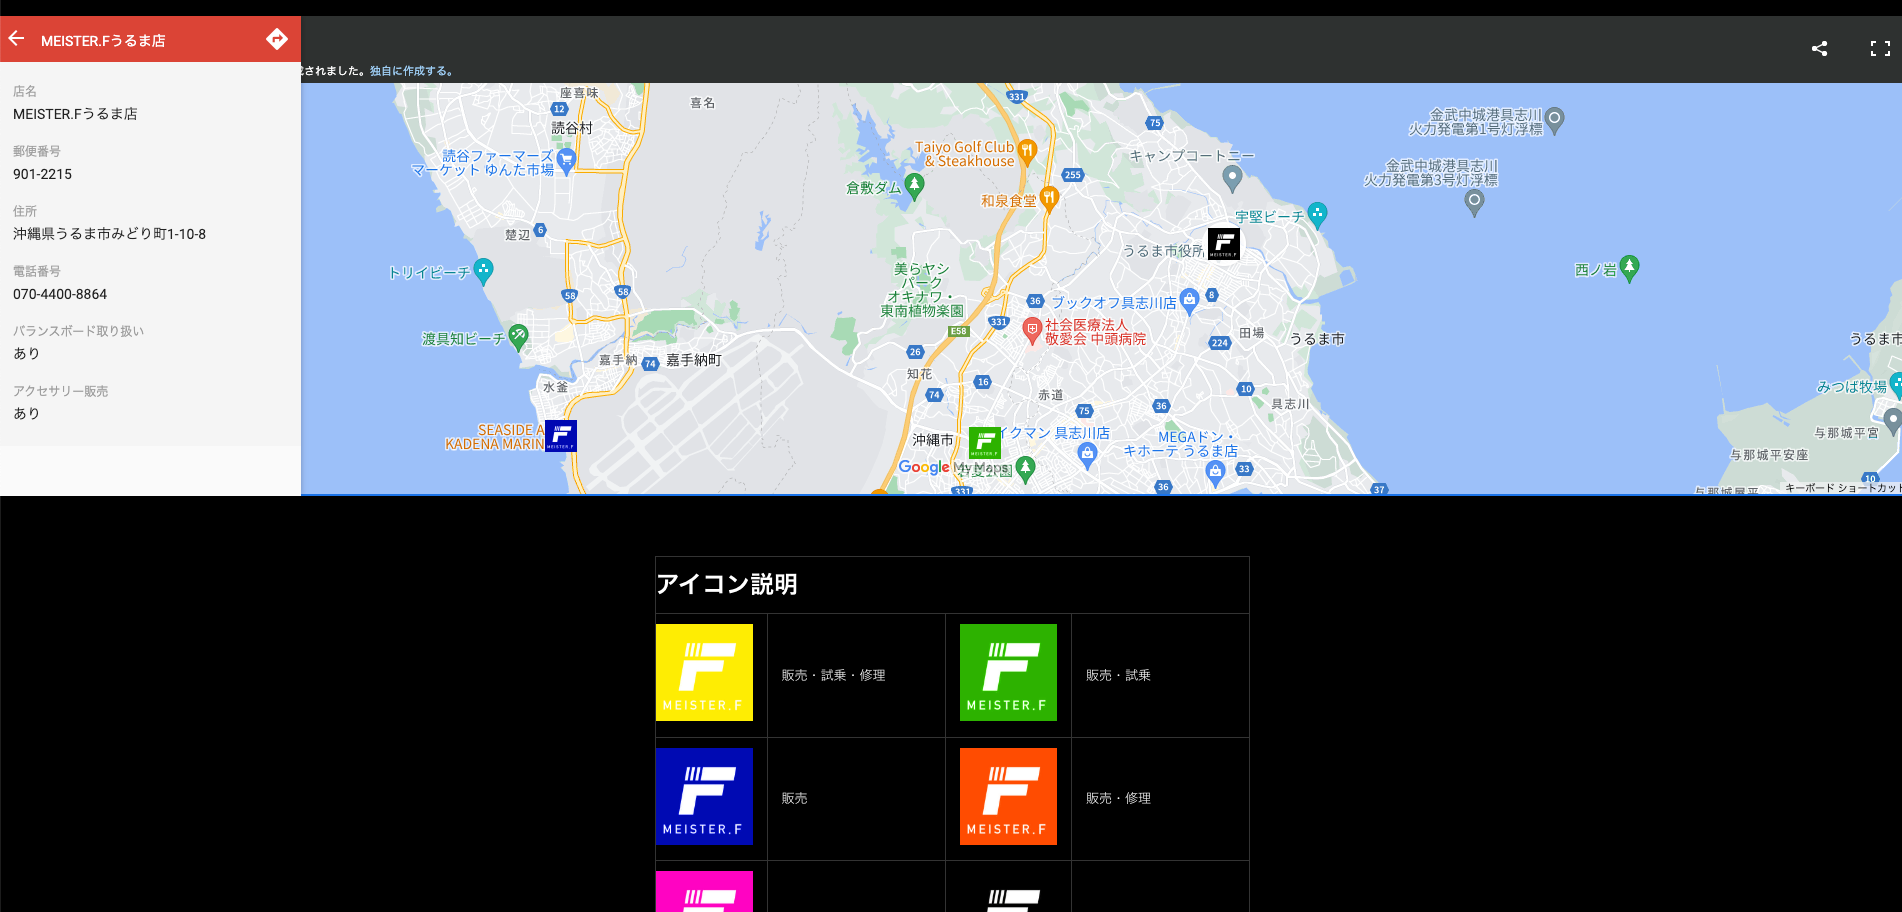Viewport: 1902px width, 912px height.
Task: Open the 倉敷ダム park pin
Action: pyautogui.click(x=914, y=187)
